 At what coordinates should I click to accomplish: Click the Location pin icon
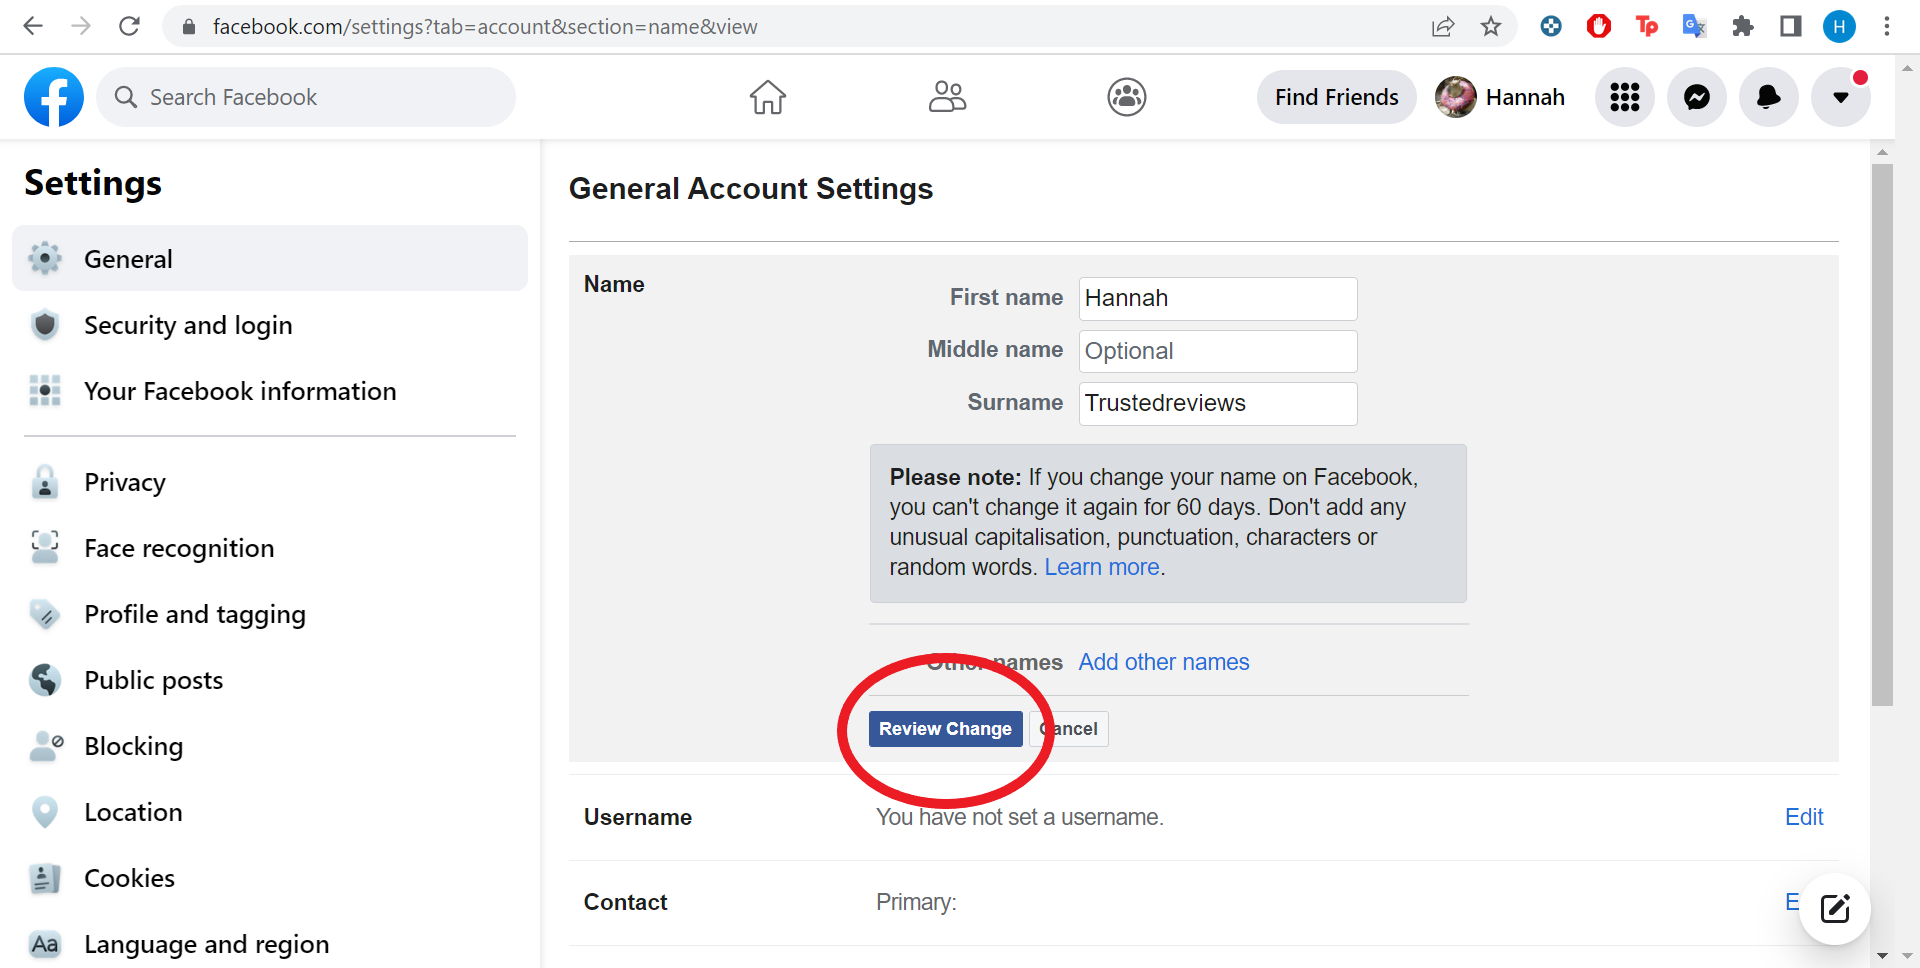pos(45,812)
